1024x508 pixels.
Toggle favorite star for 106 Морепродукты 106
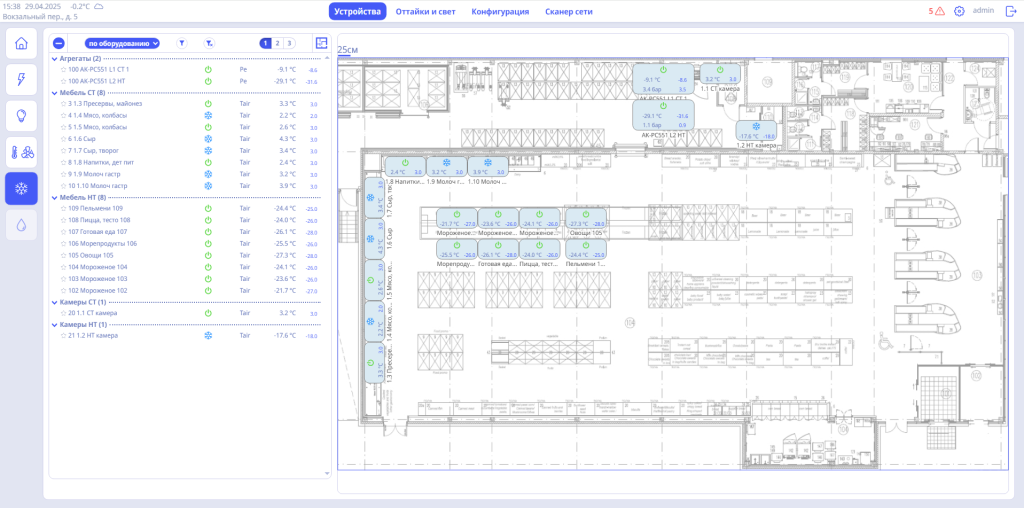[64, 243]
